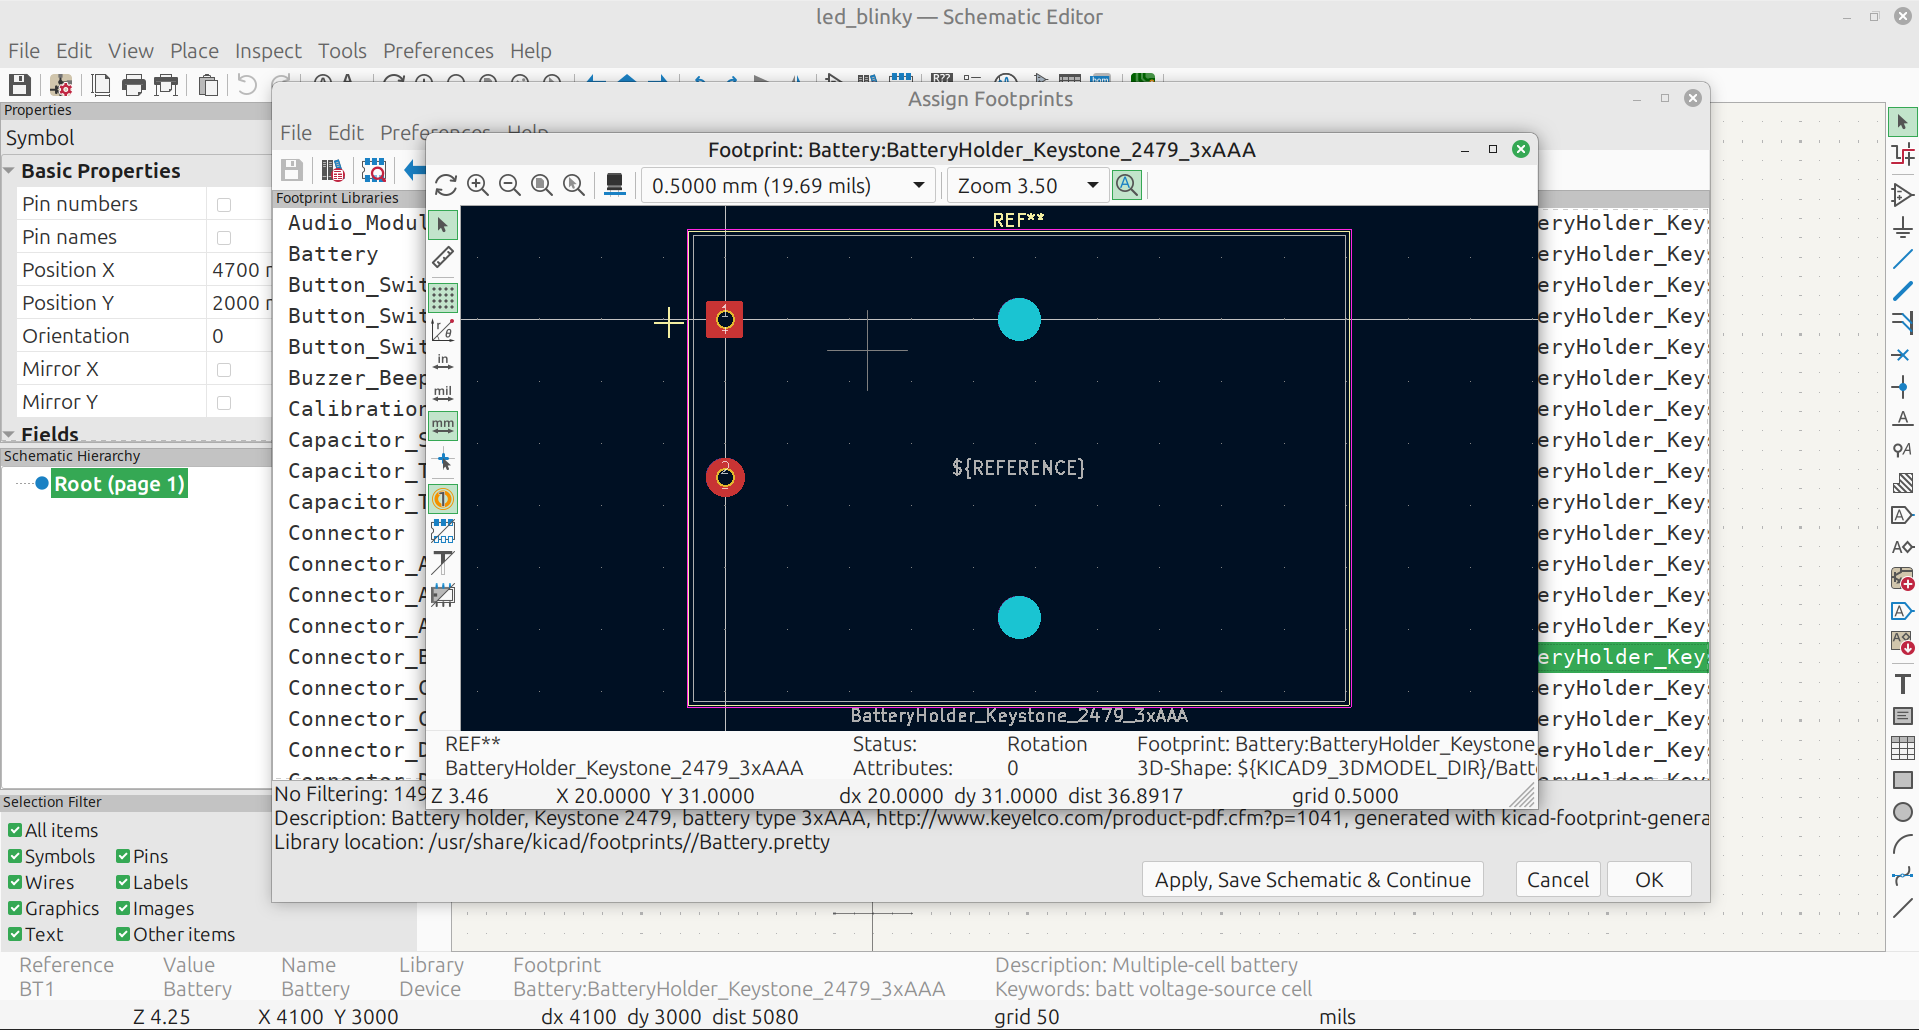Select Battery in Footprint Libraries list

click(x=333, y=254)
